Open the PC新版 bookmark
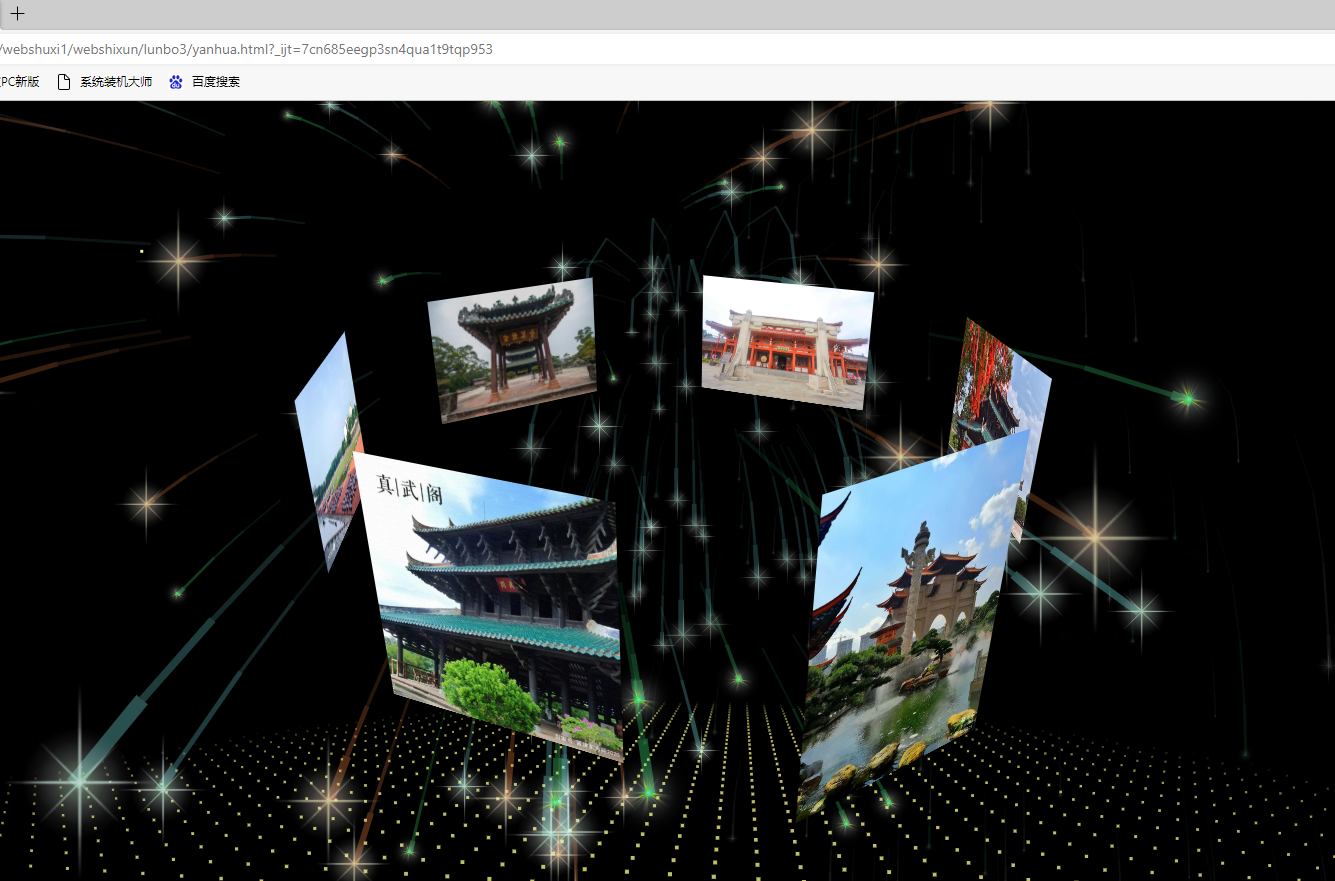 (x=20, y=82)
